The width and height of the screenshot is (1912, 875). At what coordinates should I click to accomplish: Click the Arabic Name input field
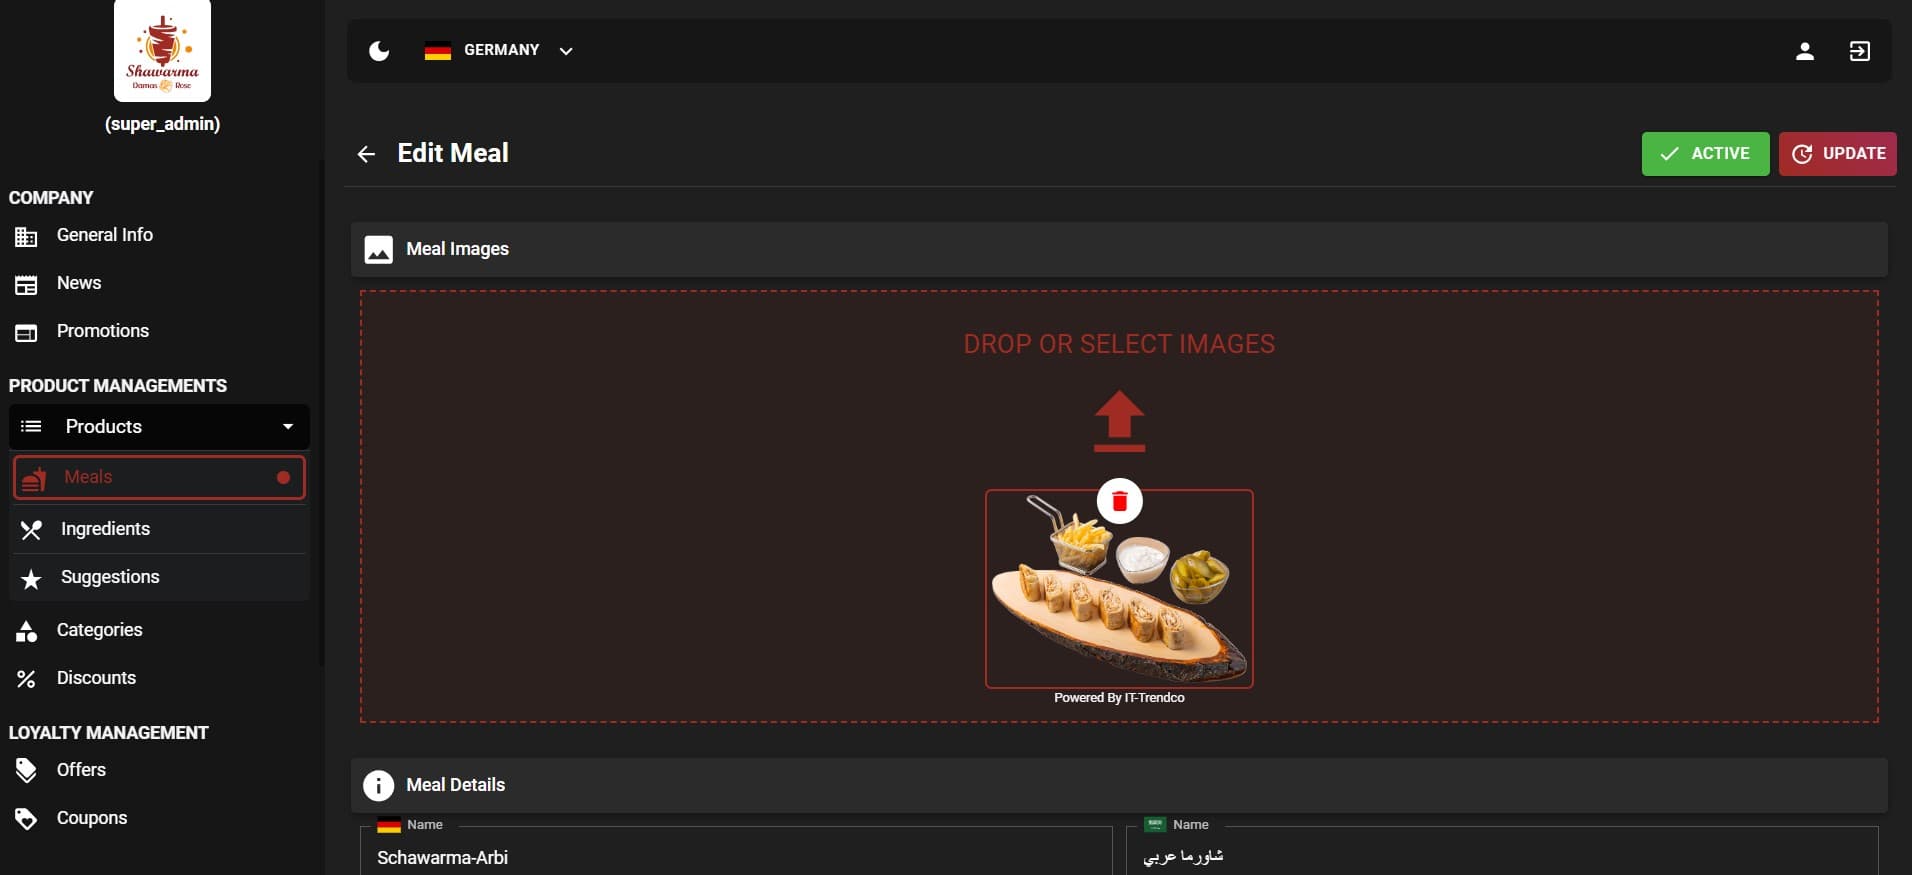coord(1500,857)
